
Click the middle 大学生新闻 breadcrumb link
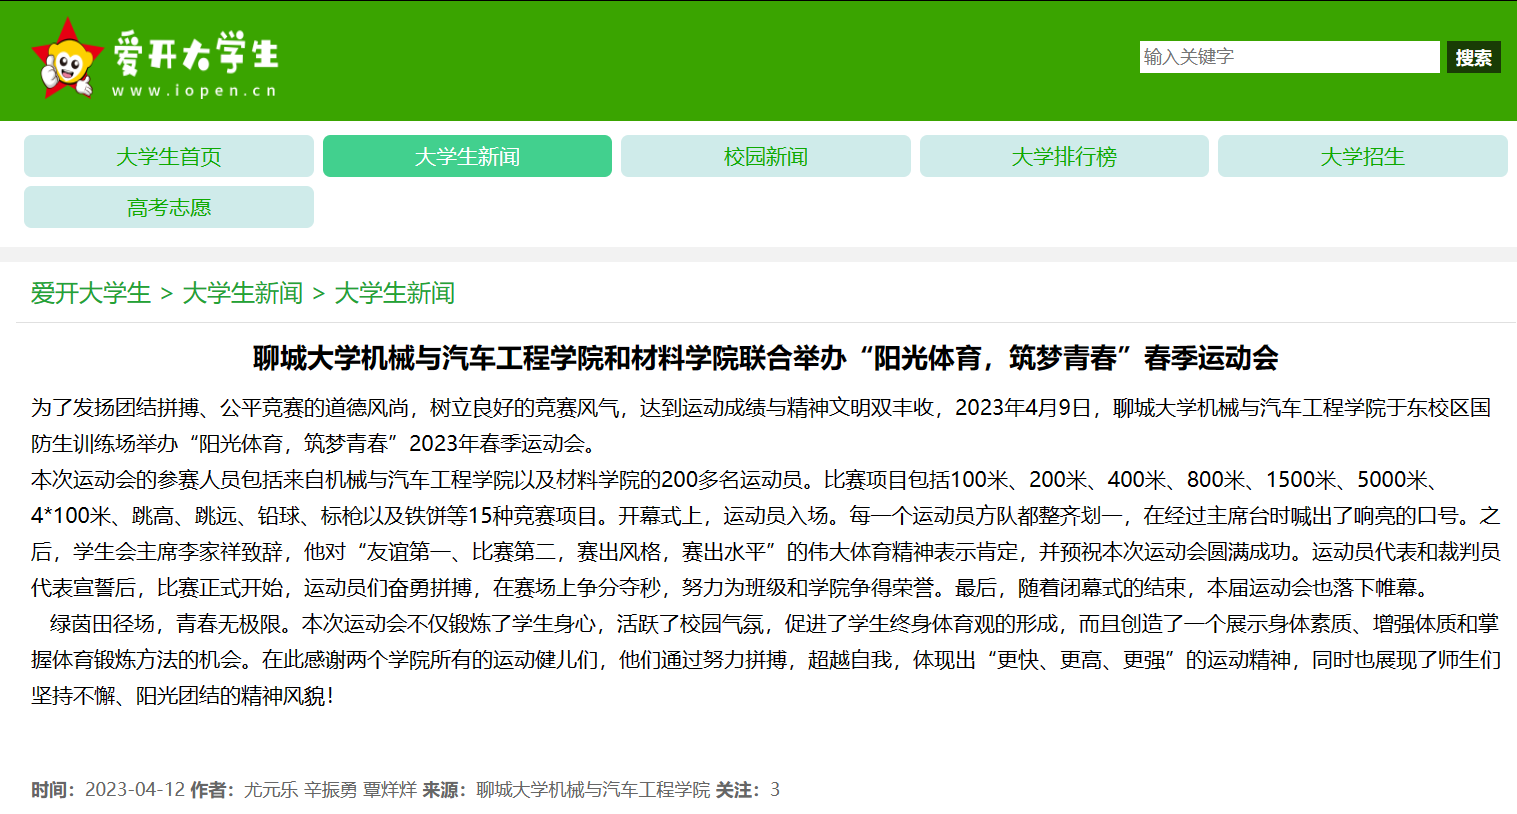(x=243, y=293)
